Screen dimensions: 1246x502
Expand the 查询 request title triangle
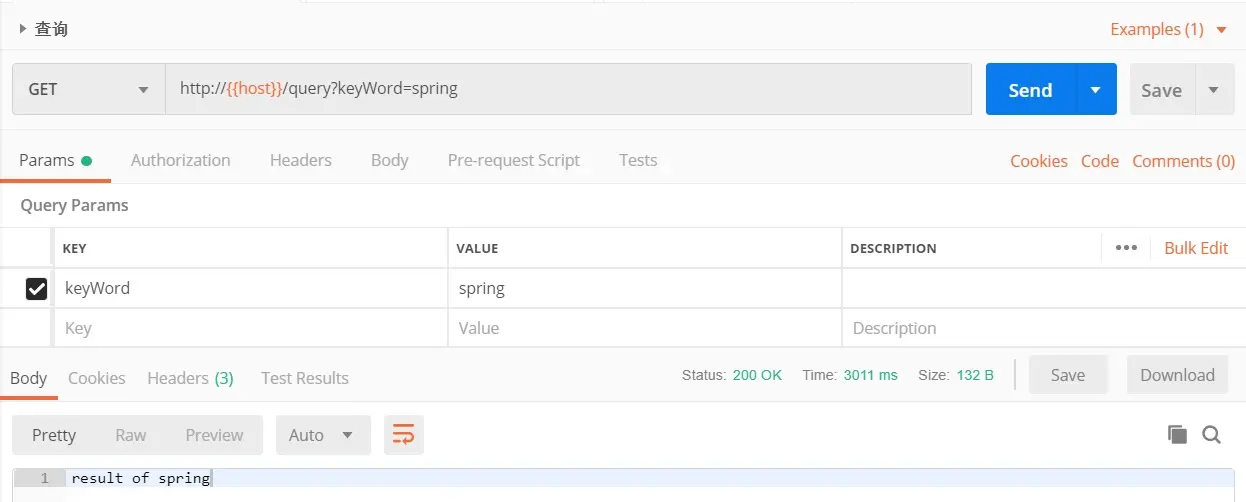23,29
